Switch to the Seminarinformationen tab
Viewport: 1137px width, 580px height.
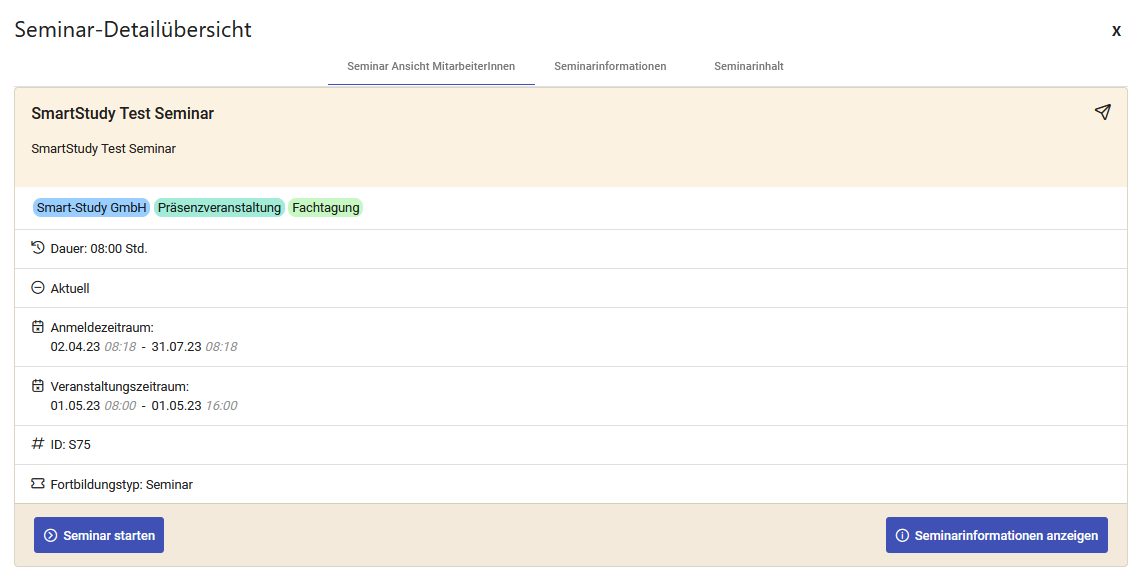[x=610, y=66]
